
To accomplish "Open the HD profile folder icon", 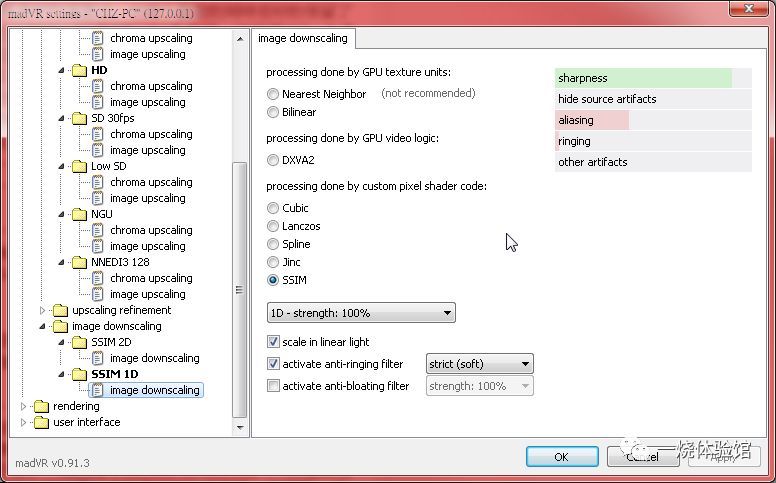I will coord(80,70).
